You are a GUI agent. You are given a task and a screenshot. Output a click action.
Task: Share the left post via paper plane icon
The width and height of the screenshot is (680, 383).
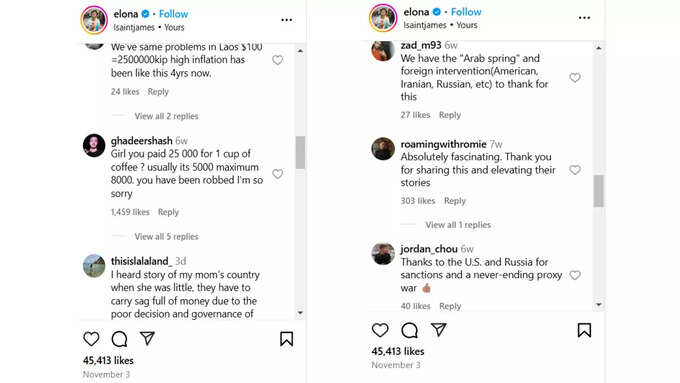147,338
